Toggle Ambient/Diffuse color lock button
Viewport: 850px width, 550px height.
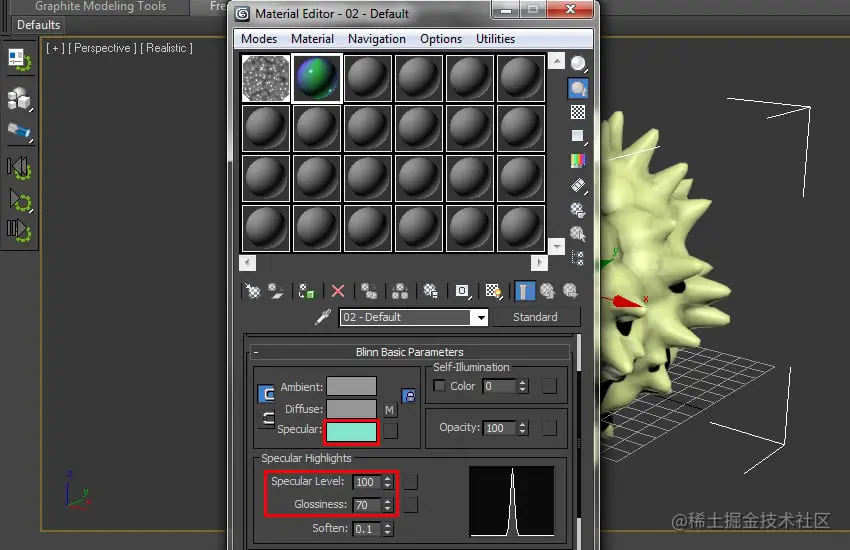(409, 396)
